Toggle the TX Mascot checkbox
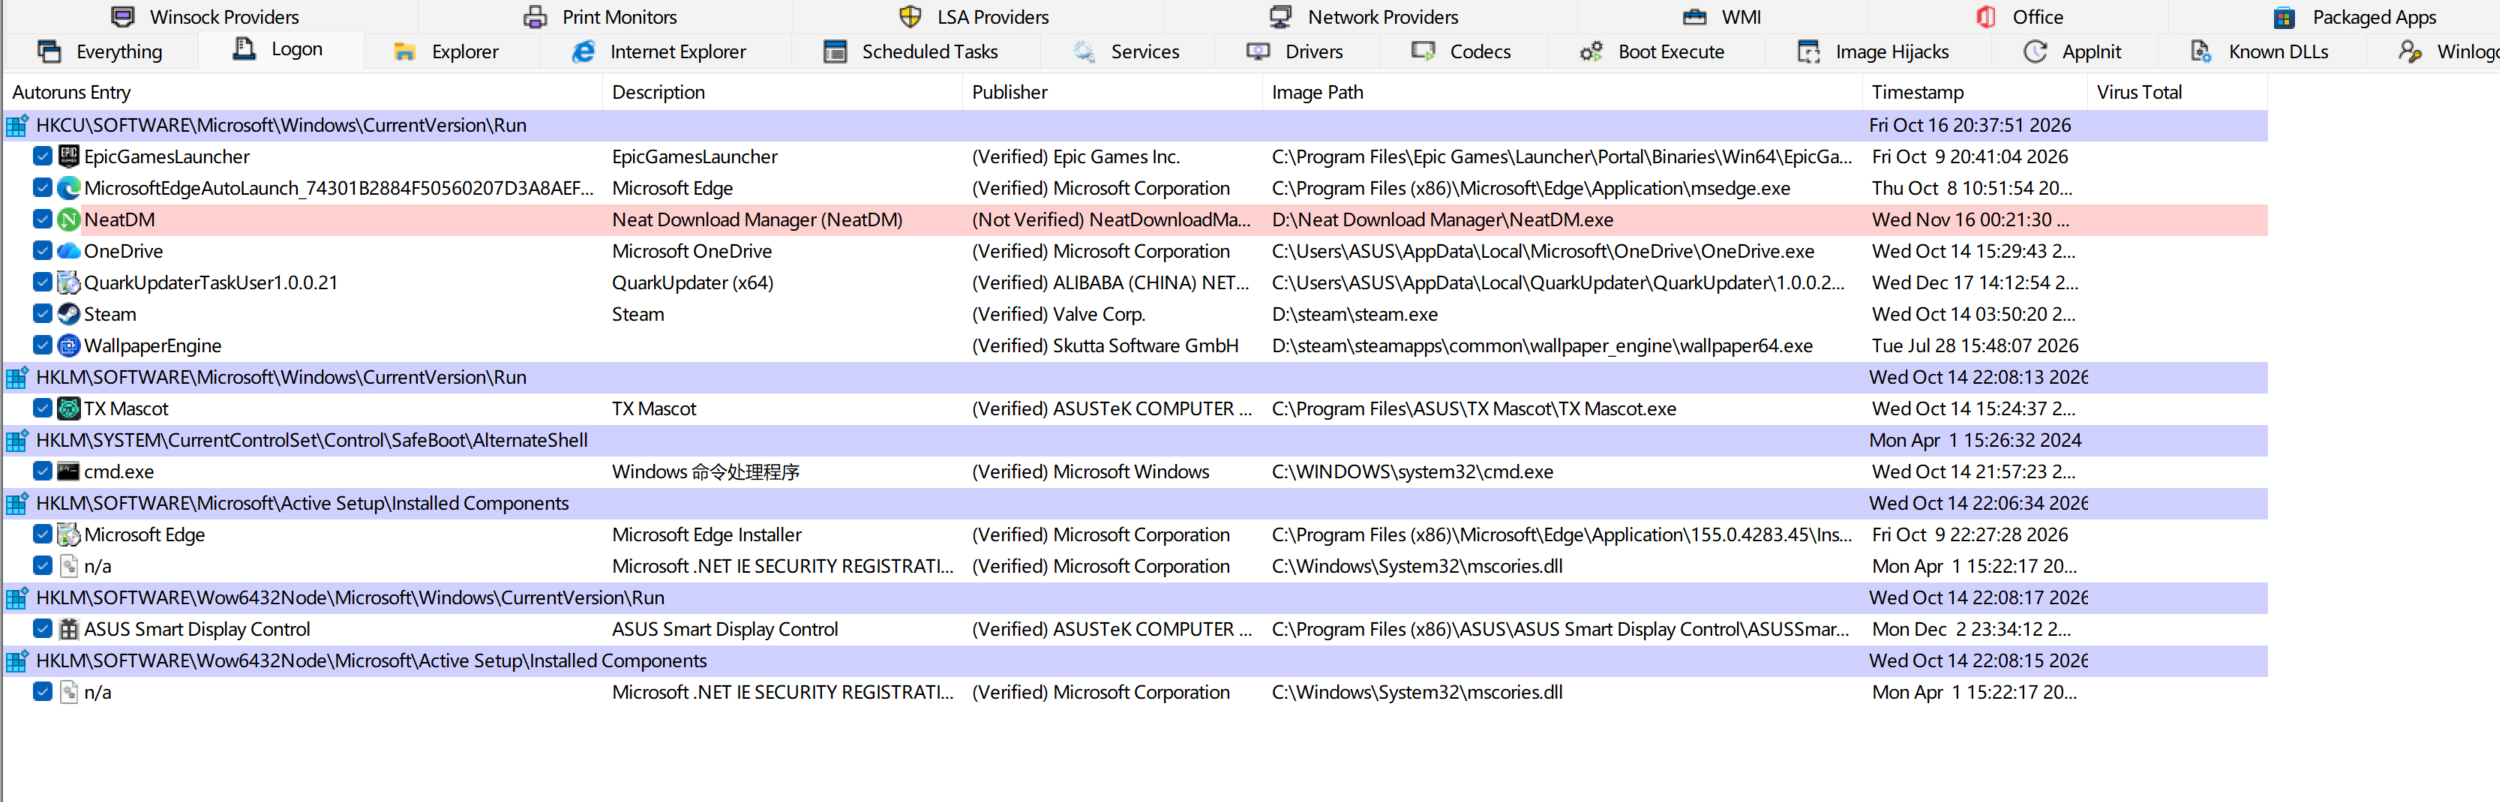 pyautogui.click(x=42, y=408)
